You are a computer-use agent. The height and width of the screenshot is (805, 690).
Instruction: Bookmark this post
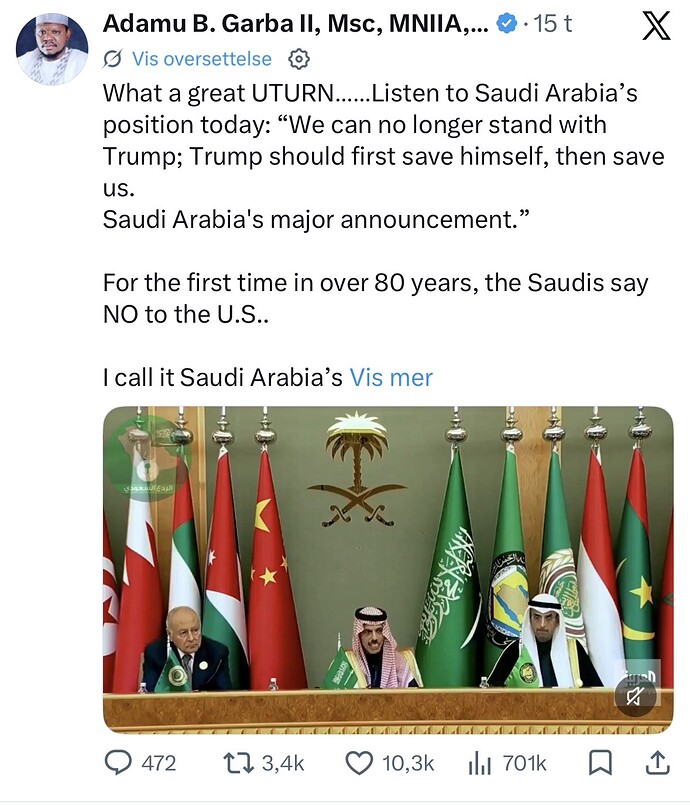600,763
